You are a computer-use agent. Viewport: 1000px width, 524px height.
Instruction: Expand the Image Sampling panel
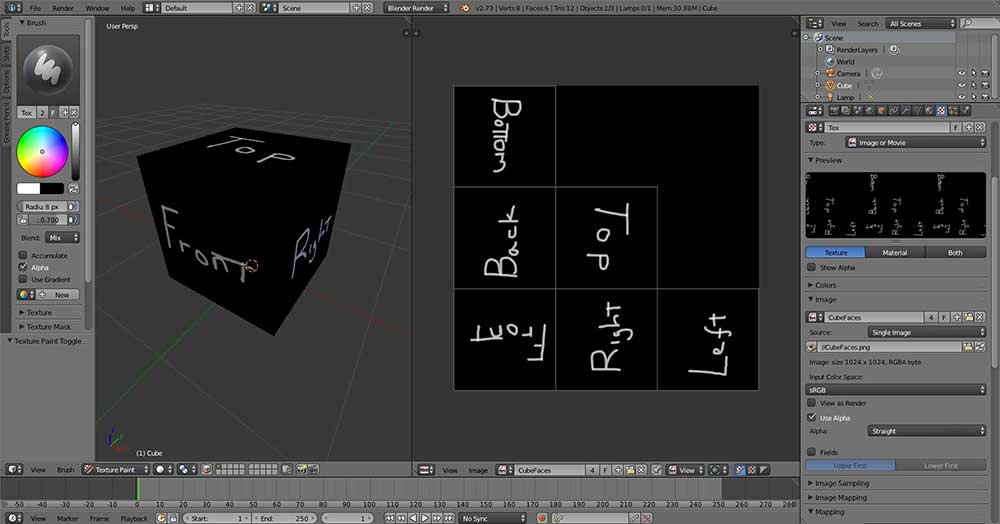tap(844, 483)
